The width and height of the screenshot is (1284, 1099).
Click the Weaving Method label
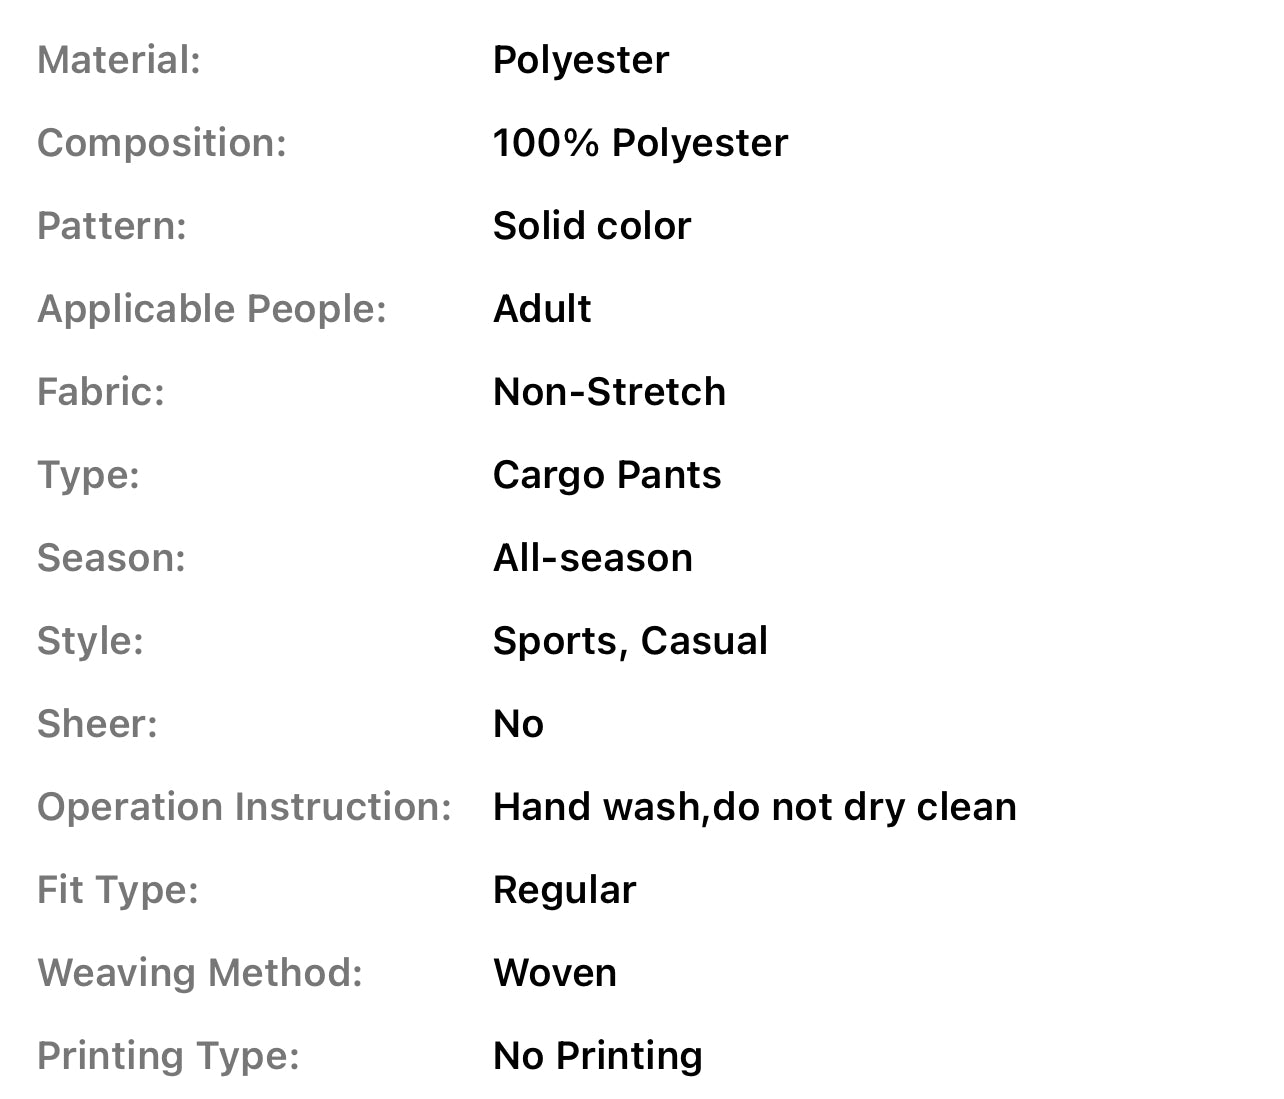(200, 973)
